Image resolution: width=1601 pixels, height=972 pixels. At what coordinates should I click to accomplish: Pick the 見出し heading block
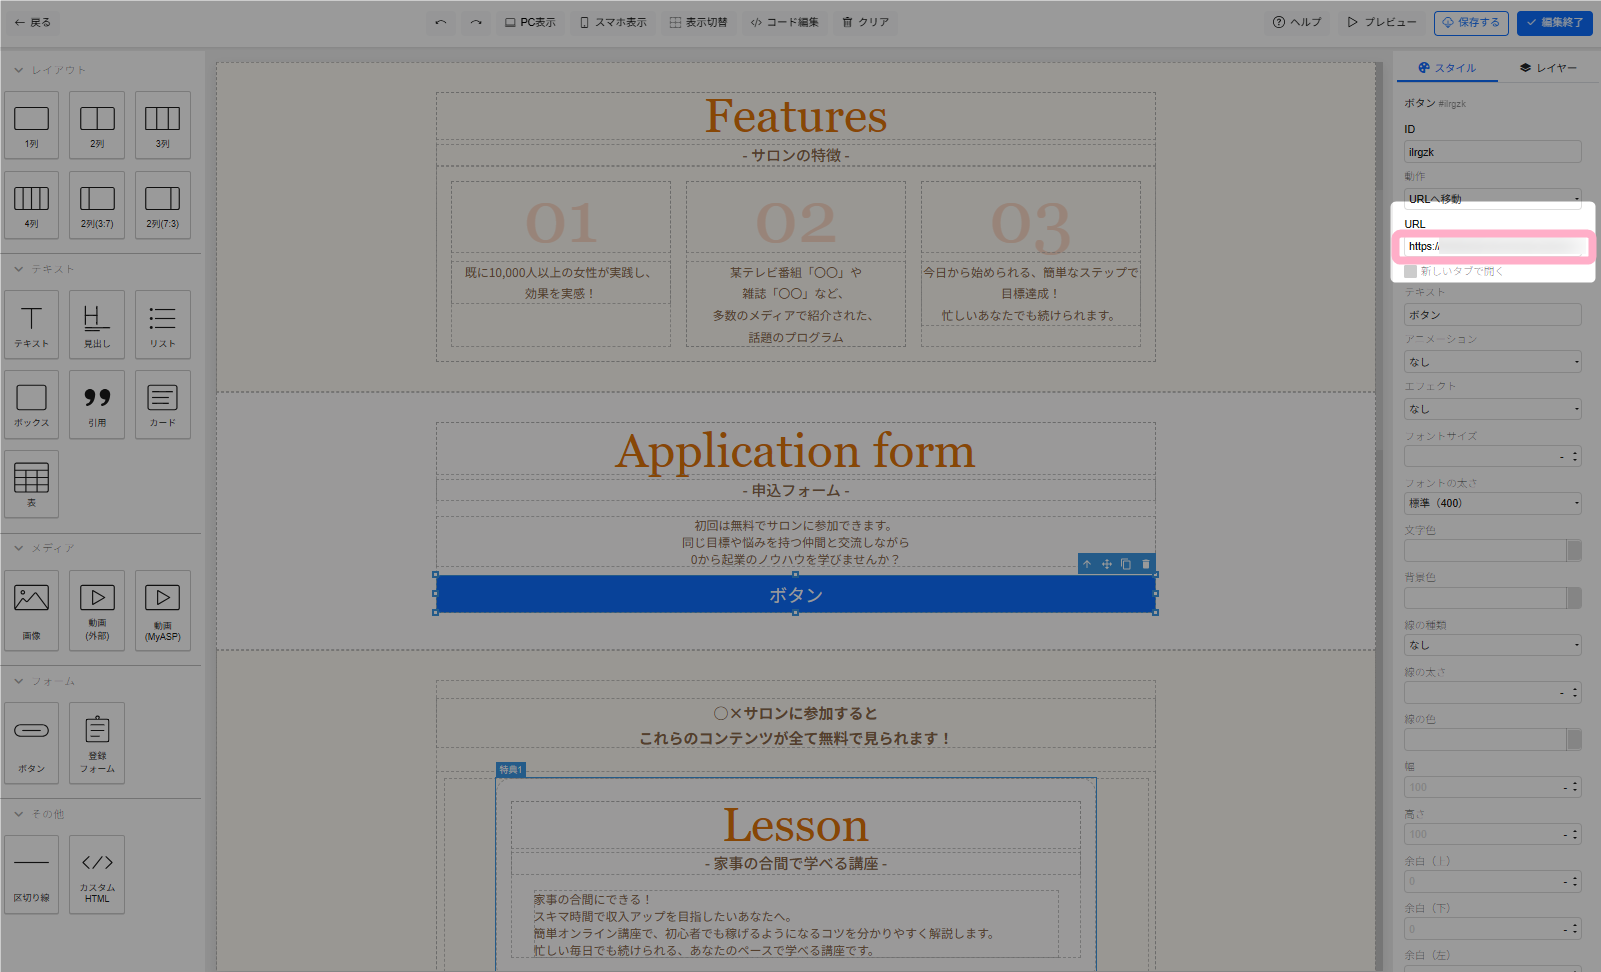coord(97,325)
